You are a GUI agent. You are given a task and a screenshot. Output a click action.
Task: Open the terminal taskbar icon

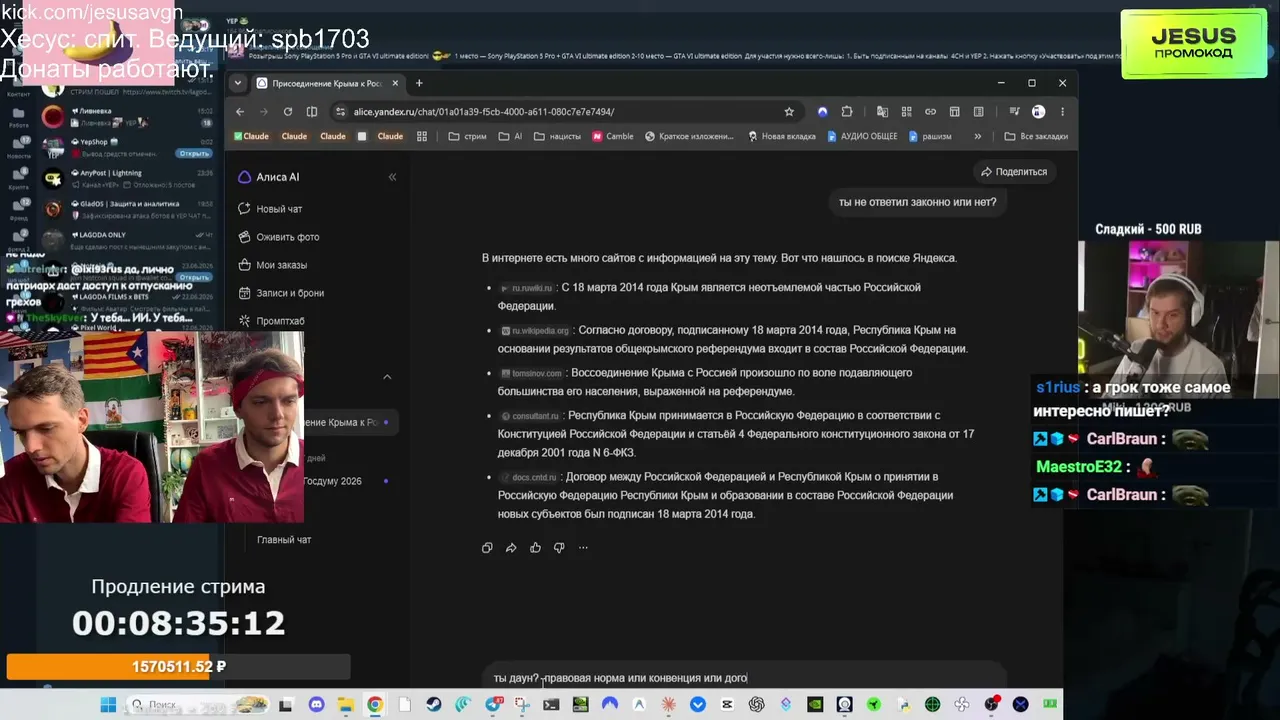[551, 705]
